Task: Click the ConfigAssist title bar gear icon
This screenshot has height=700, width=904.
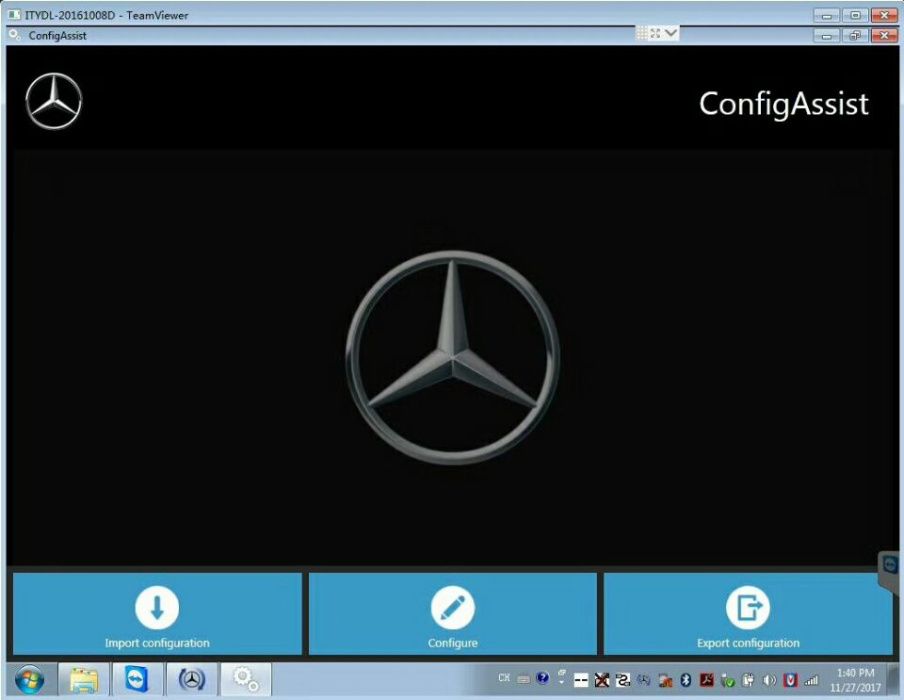Action: click(14, 35)
